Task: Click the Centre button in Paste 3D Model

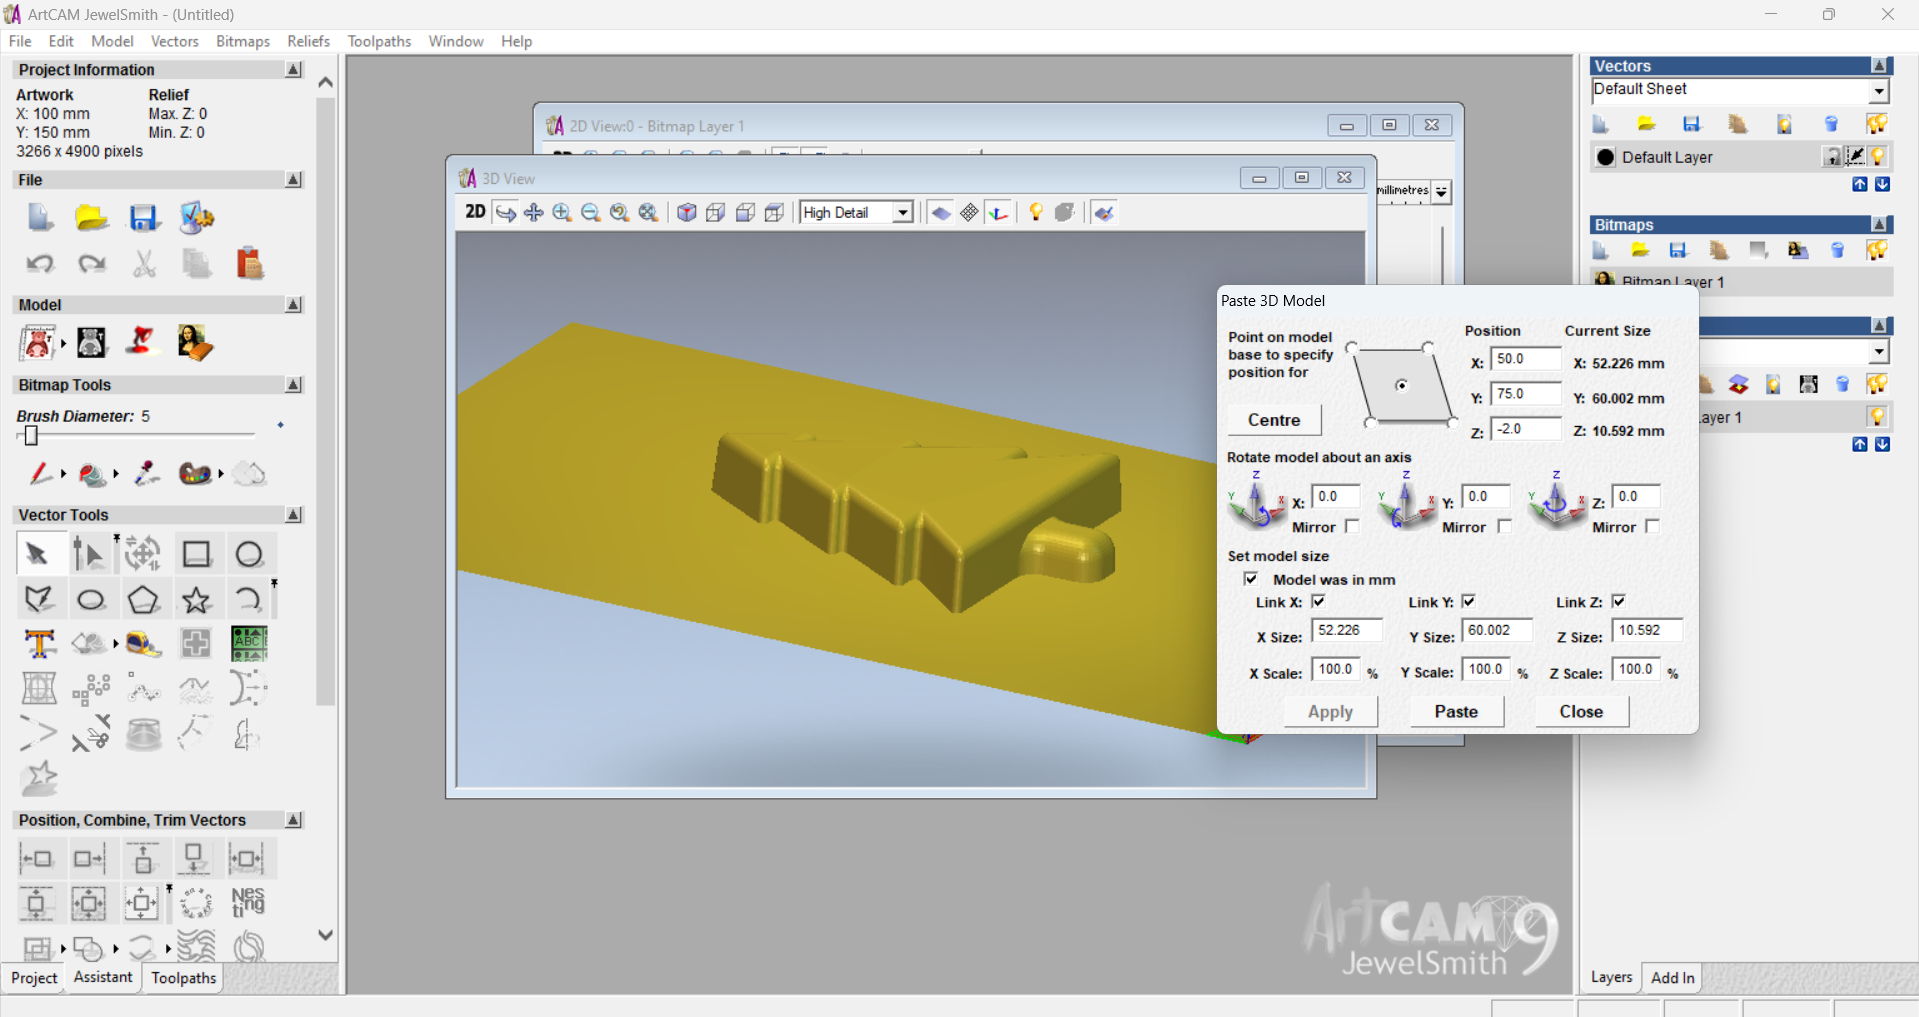Action: [1274, 420]
